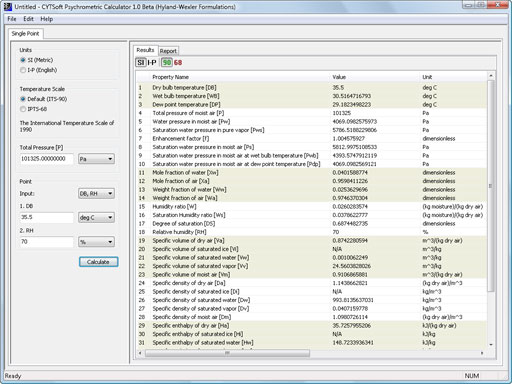Select Specific enthalpy of dry air [Ha] row
Image resolution: width=512 pixels, height=384 pixels.
[x=311, y=326]
